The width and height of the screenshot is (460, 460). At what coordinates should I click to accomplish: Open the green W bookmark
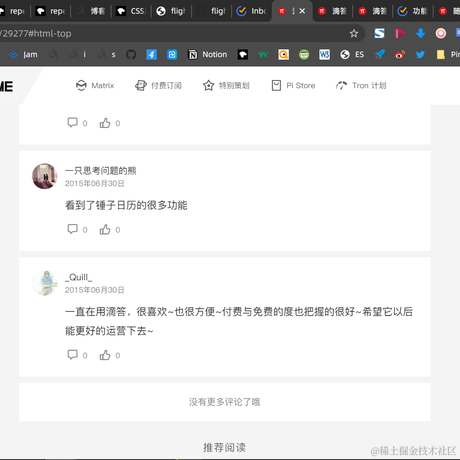(263, 54)
